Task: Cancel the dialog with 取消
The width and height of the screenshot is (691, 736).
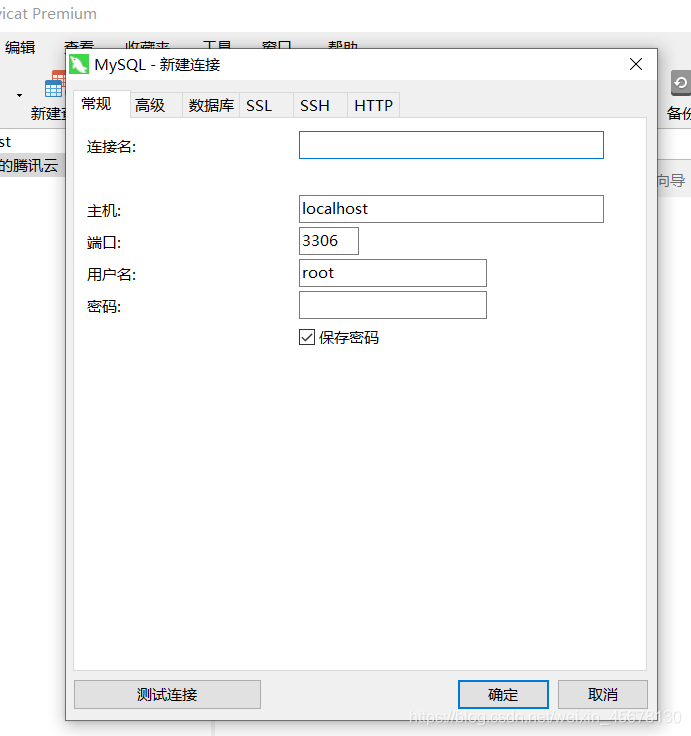Action: [603, 694]
